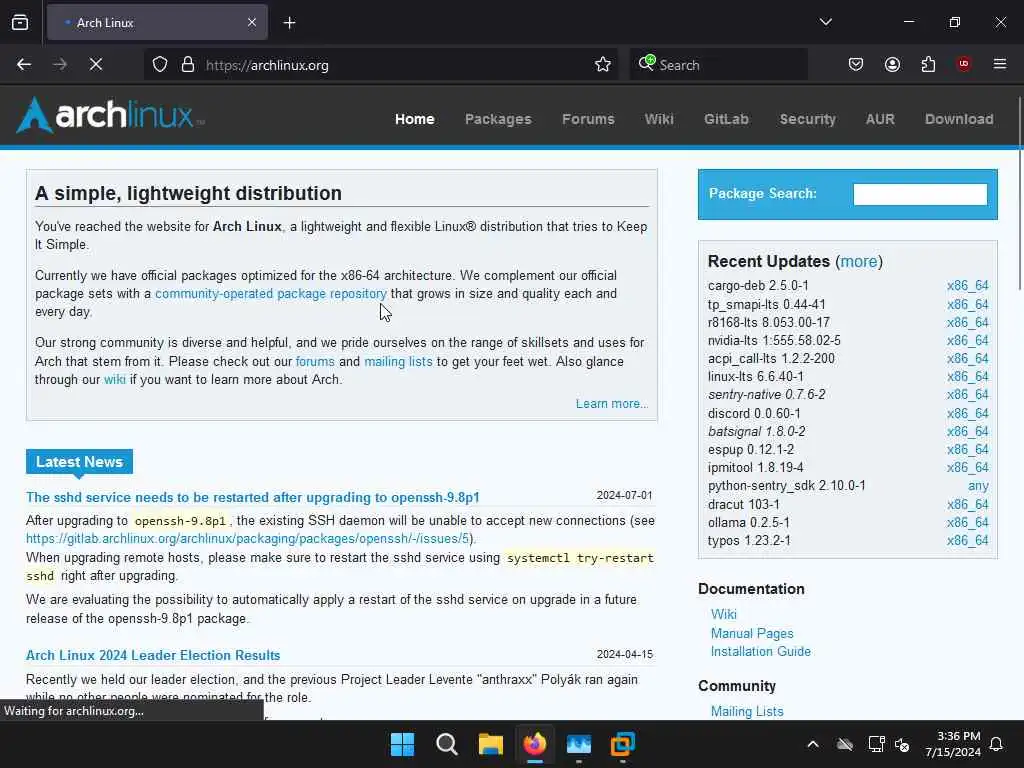Open Community Mailing Lists link
Viewport: 1024px width, 768px height.
click(x=747, y=711)
